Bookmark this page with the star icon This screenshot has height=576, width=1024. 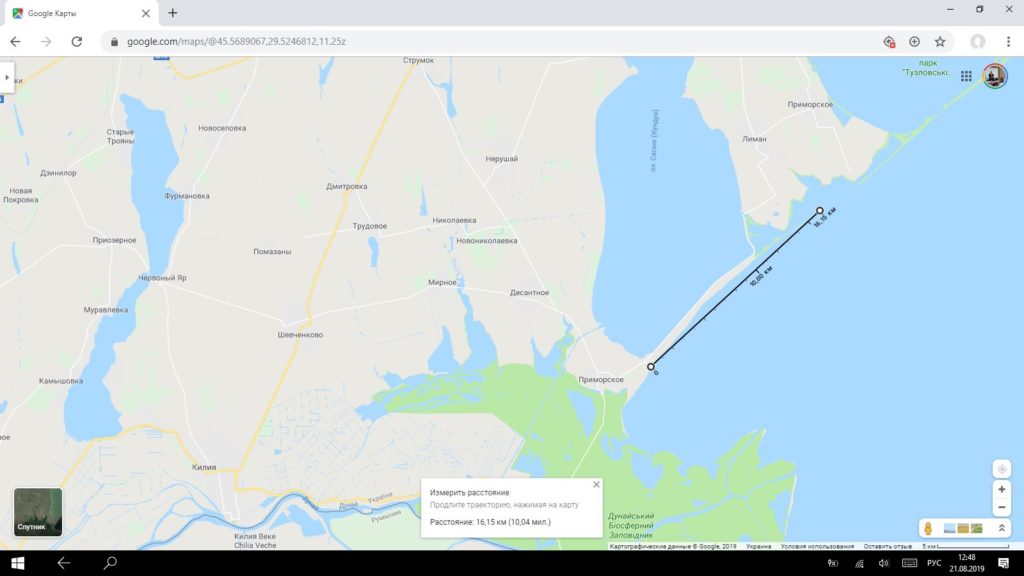(x=940, y=42)
